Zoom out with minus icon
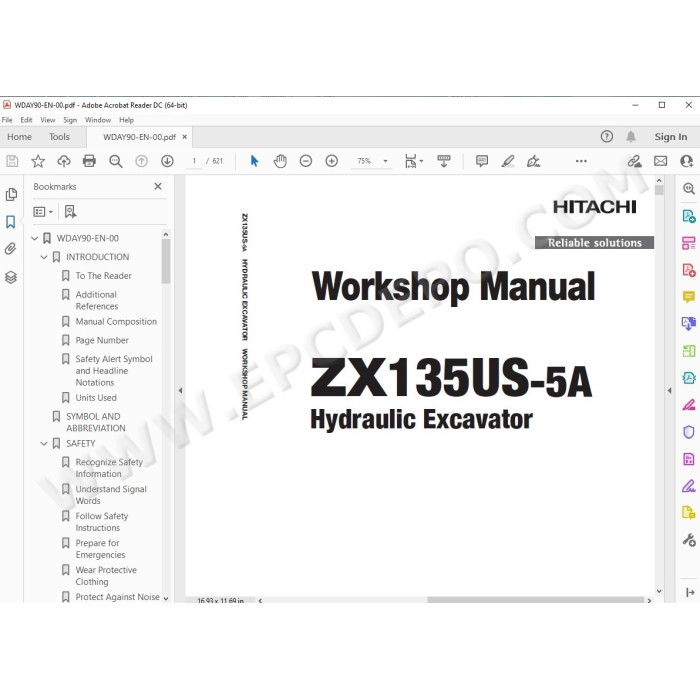 pos(306,161)
